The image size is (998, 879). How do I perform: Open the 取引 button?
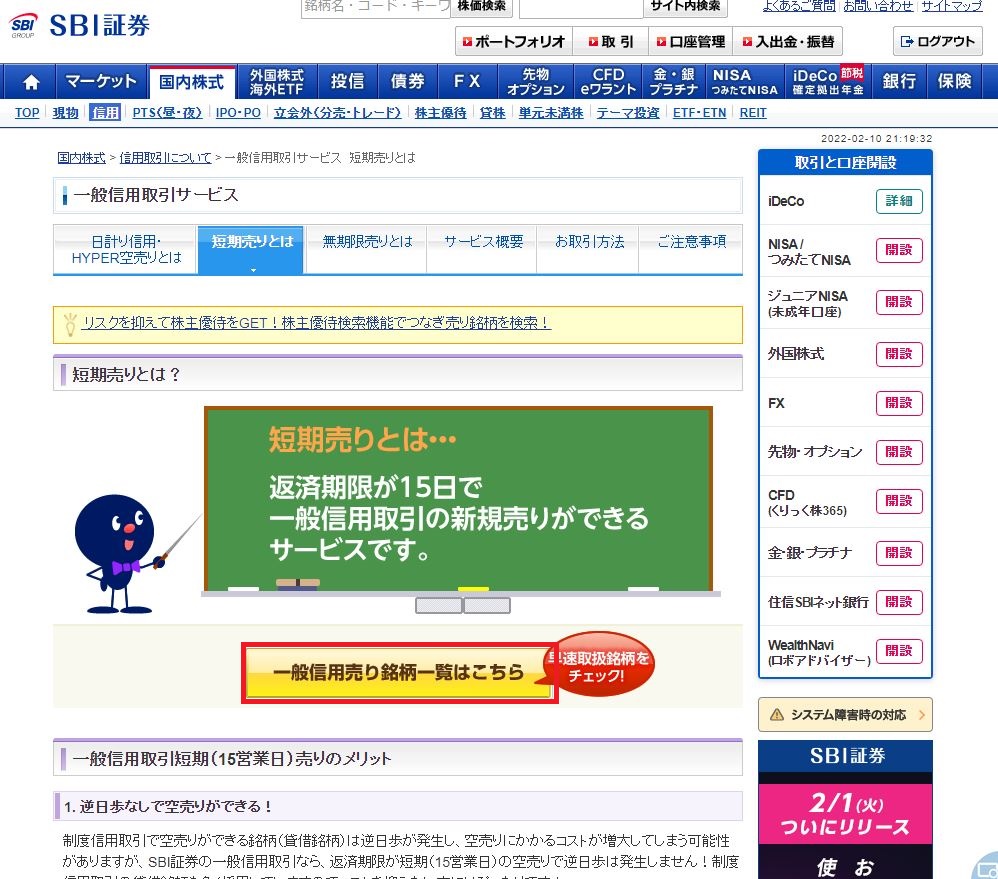[x=610, y=42]
